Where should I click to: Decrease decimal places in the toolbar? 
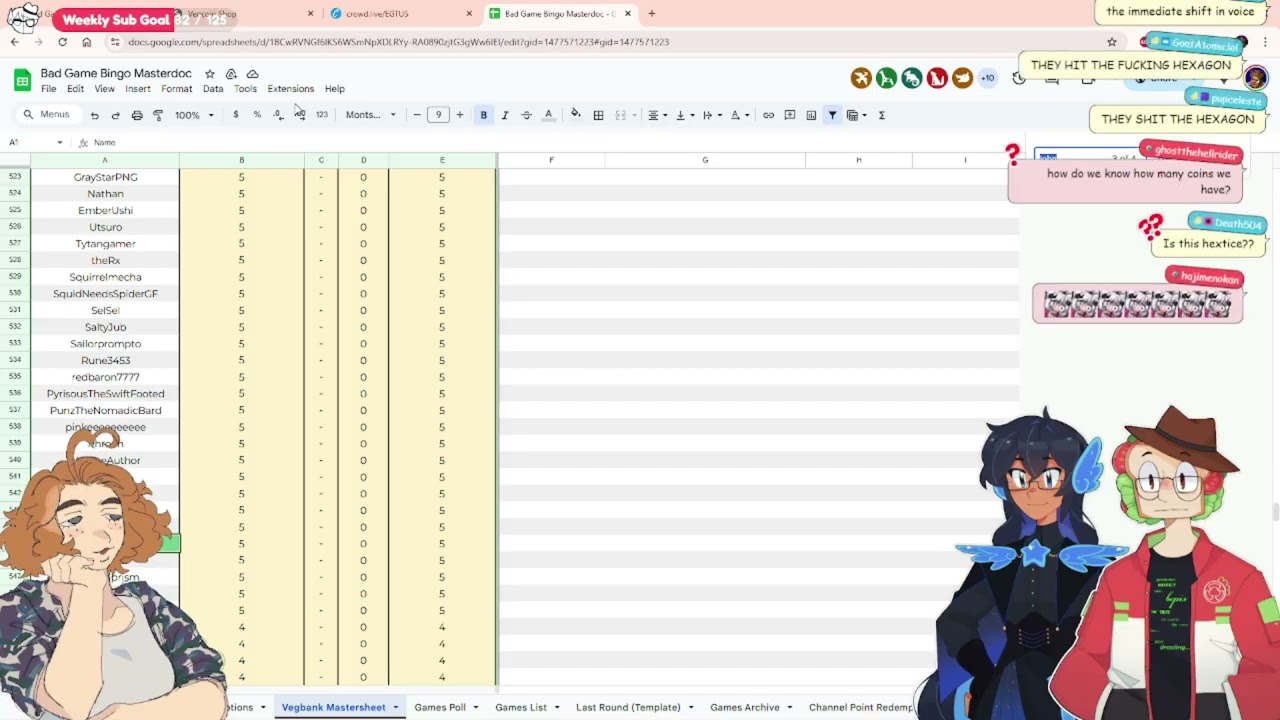(x=278, y=115)
